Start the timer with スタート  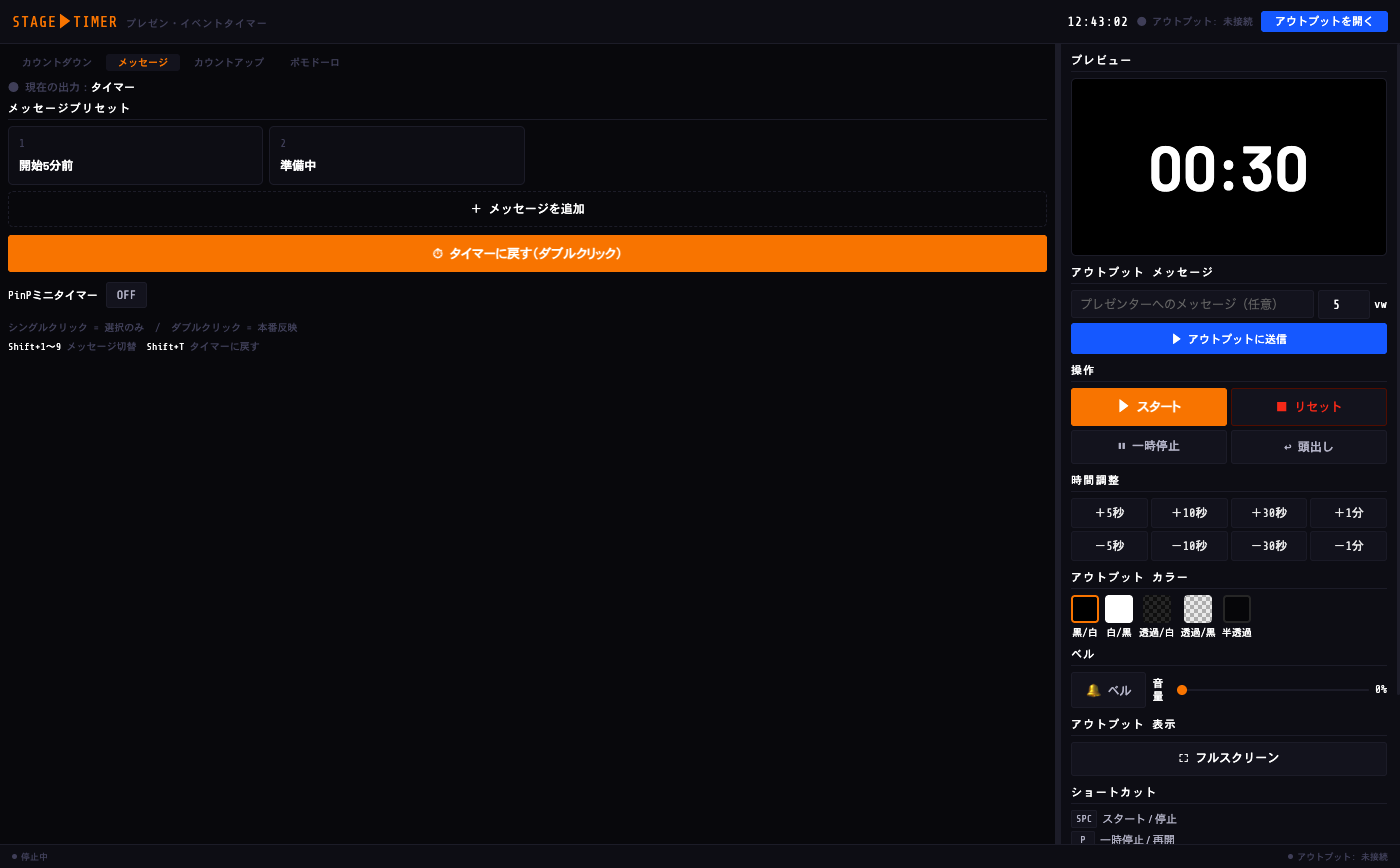1149,407
